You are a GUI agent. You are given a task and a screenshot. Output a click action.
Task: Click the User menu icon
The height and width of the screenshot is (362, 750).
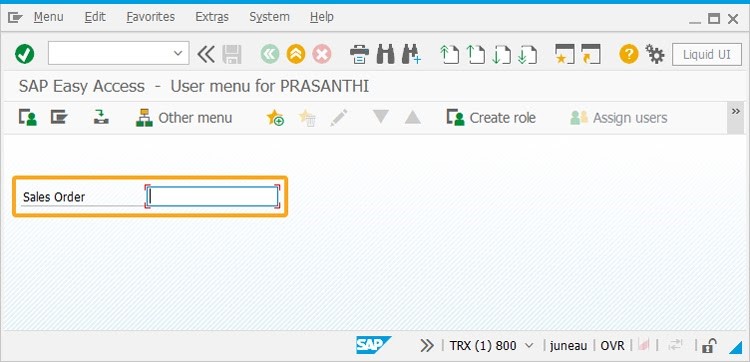point(28,117)
